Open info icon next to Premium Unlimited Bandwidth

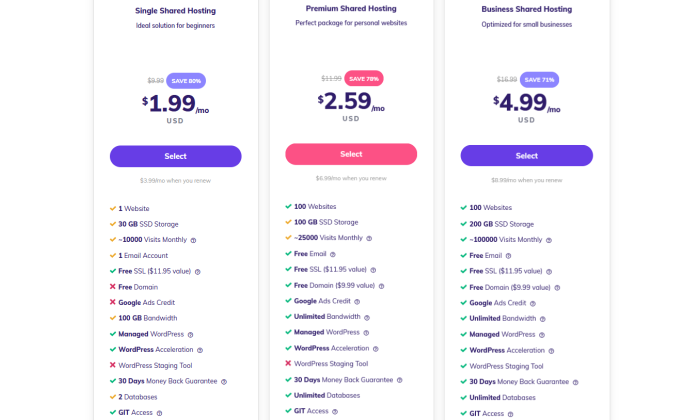pos(367,317)
